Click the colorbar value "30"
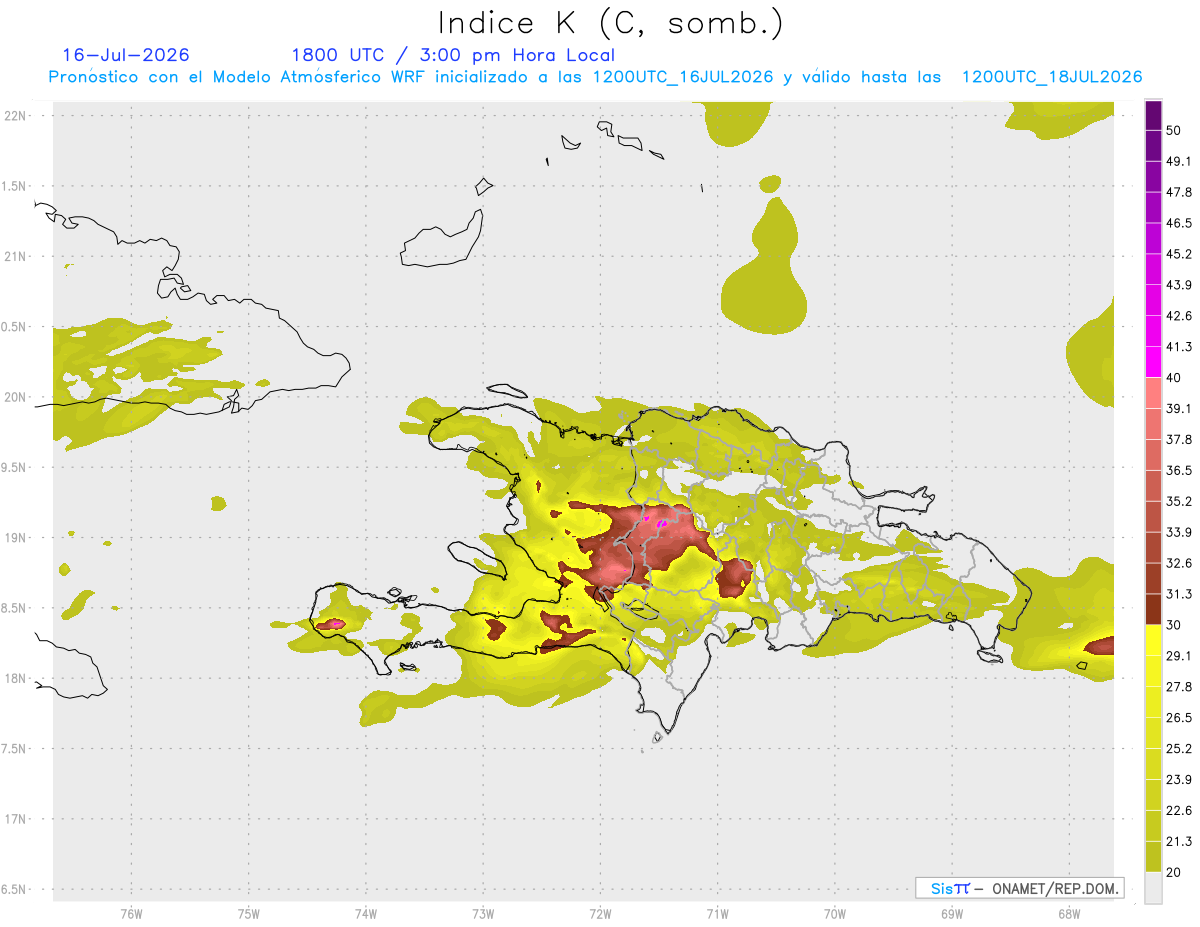 point(1174,625)
